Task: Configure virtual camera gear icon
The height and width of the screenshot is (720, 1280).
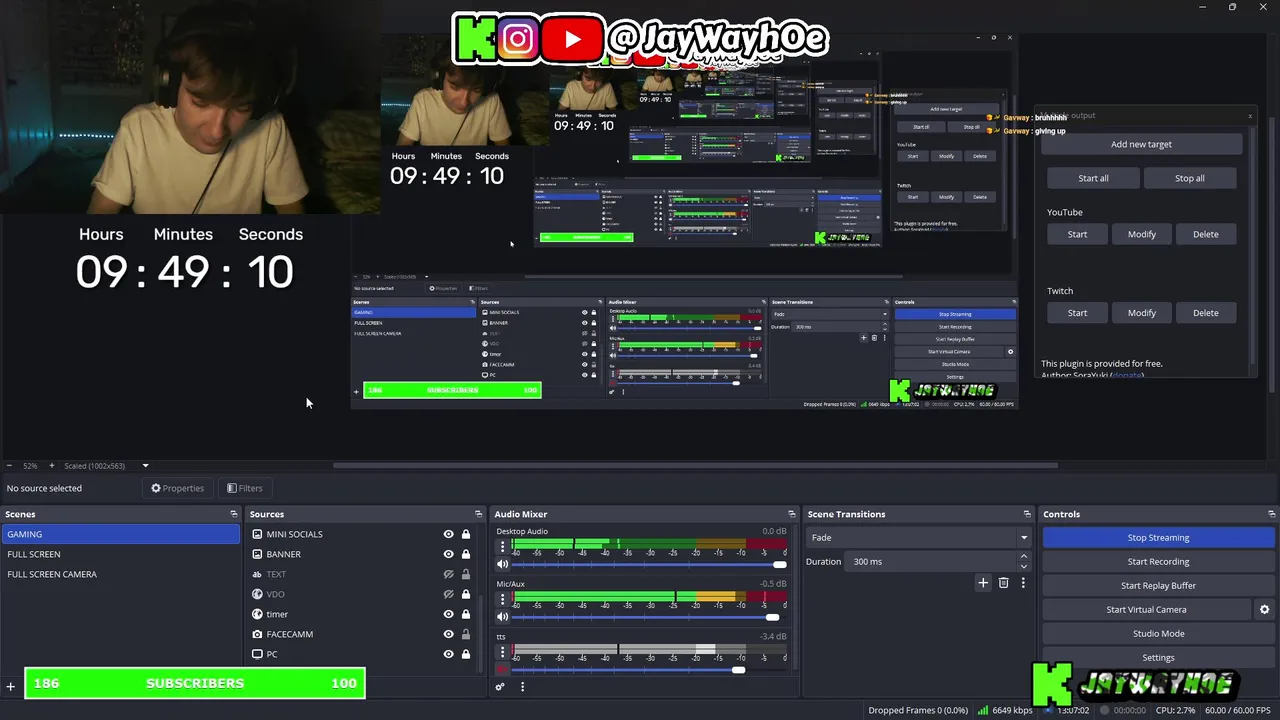Action: 1264,609
